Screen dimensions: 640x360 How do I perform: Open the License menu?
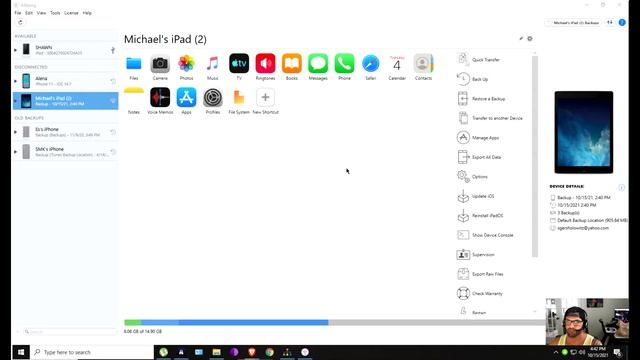pos(71,13)
